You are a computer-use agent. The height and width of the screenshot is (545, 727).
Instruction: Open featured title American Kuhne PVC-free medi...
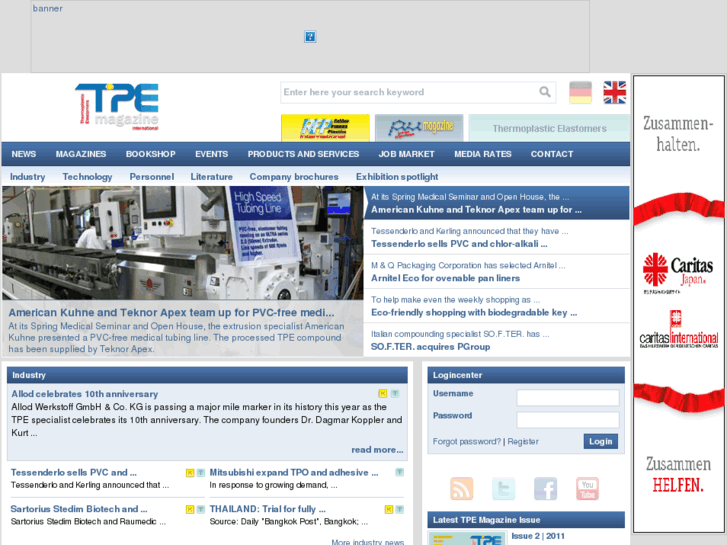tap(171, 313)
